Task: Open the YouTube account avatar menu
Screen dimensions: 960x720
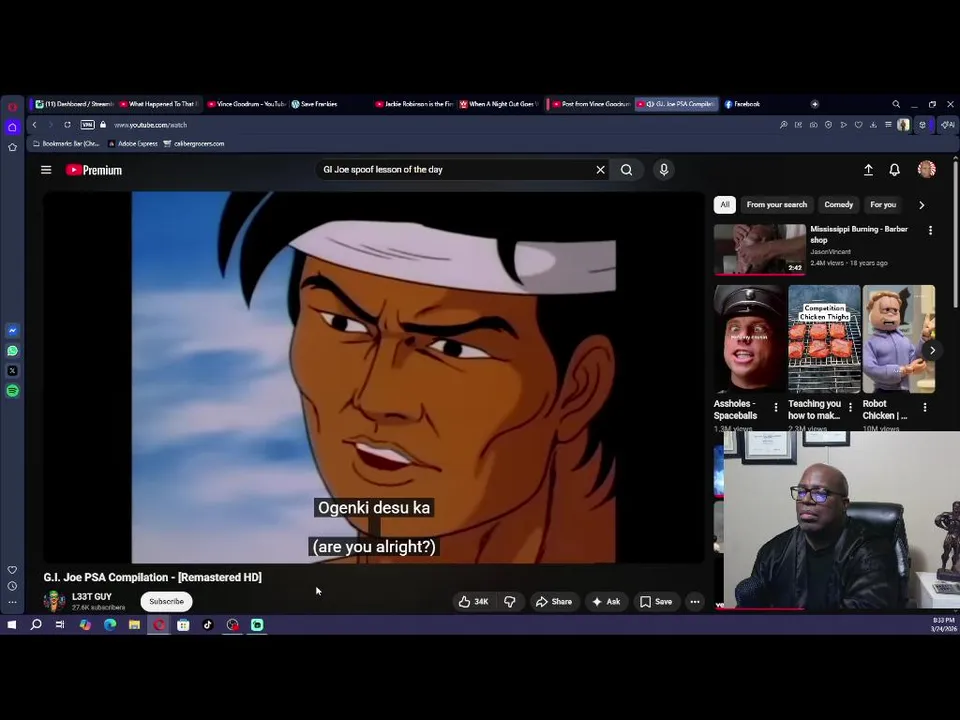Action: coord(926,169)
